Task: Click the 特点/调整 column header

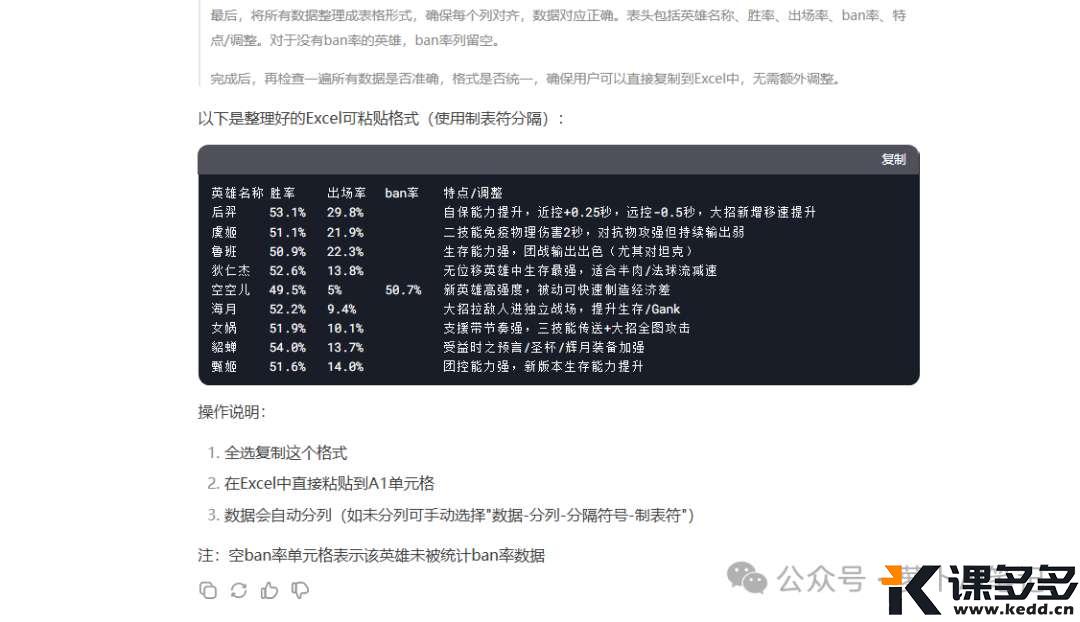Action: pyautogui.click(x=472, y=193)
